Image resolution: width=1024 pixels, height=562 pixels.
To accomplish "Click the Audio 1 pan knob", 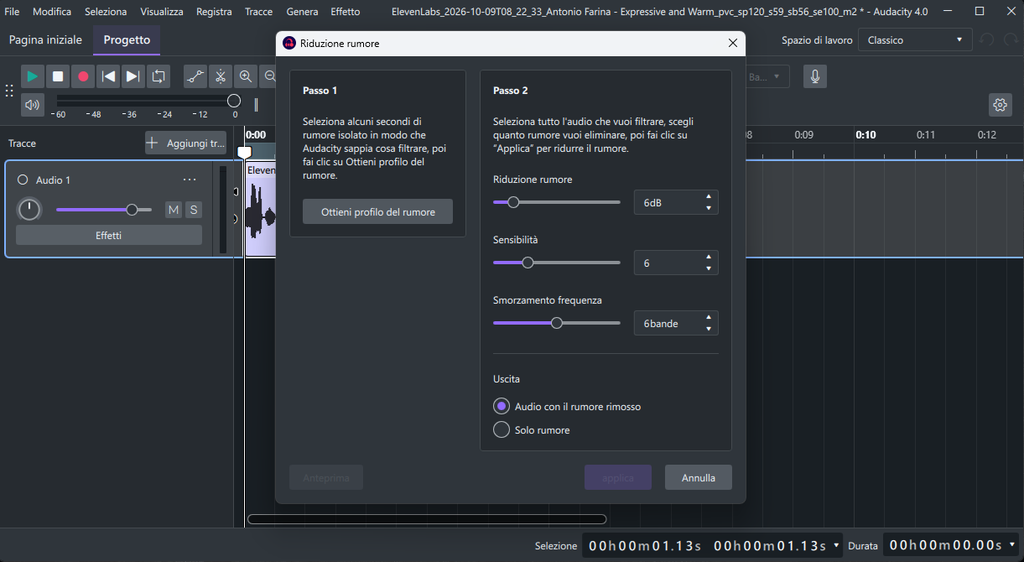I will 29,210.
